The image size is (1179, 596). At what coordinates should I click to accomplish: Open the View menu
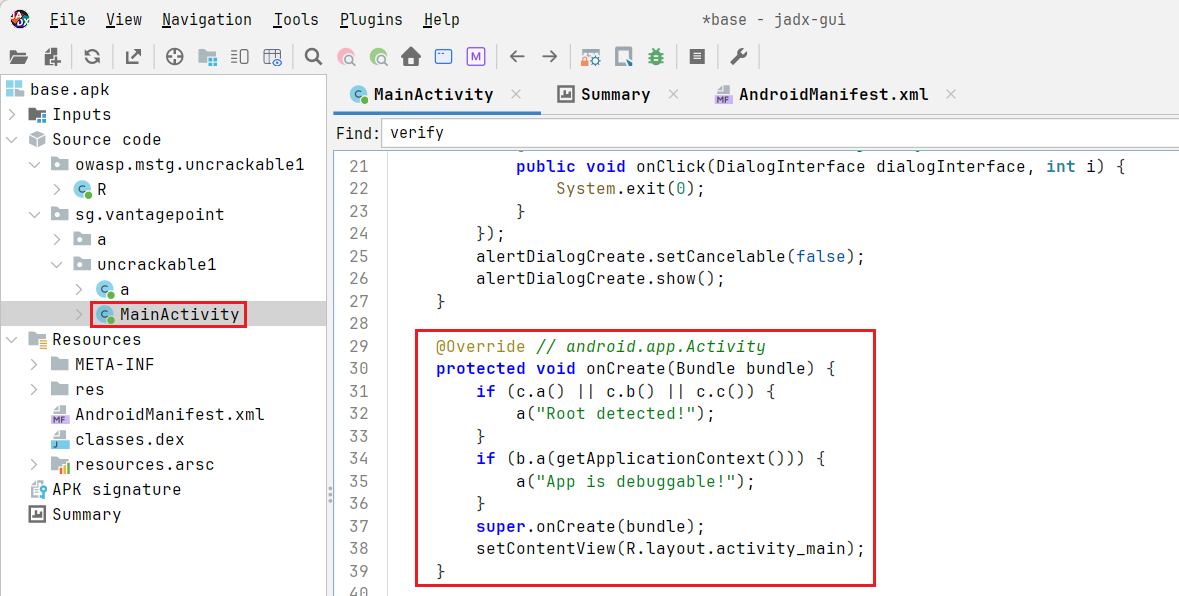click(x=124, y=20)
